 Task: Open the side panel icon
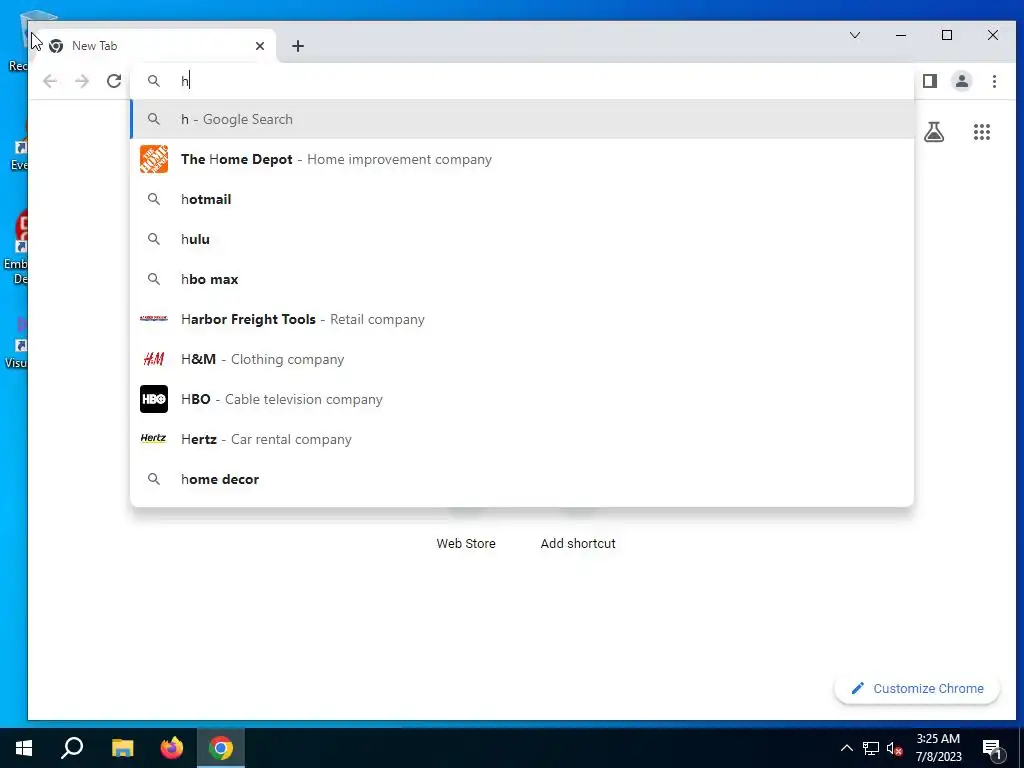tap(930, 81)
